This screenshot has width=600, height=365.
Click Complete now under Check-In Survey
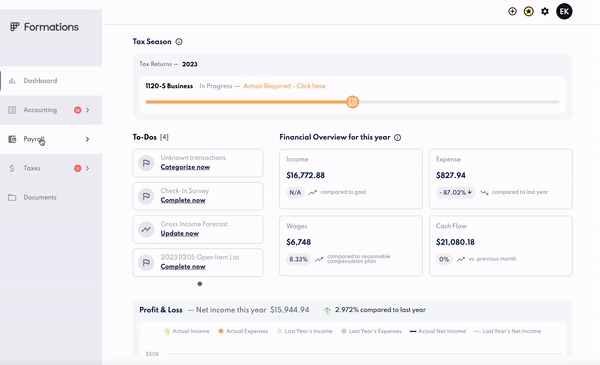[x=183, y=200]
